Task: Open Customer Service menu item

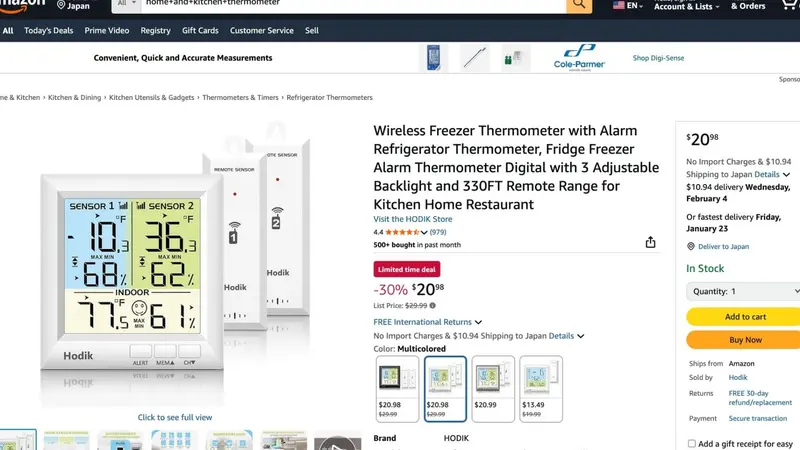Action: (x=262, y=31)
